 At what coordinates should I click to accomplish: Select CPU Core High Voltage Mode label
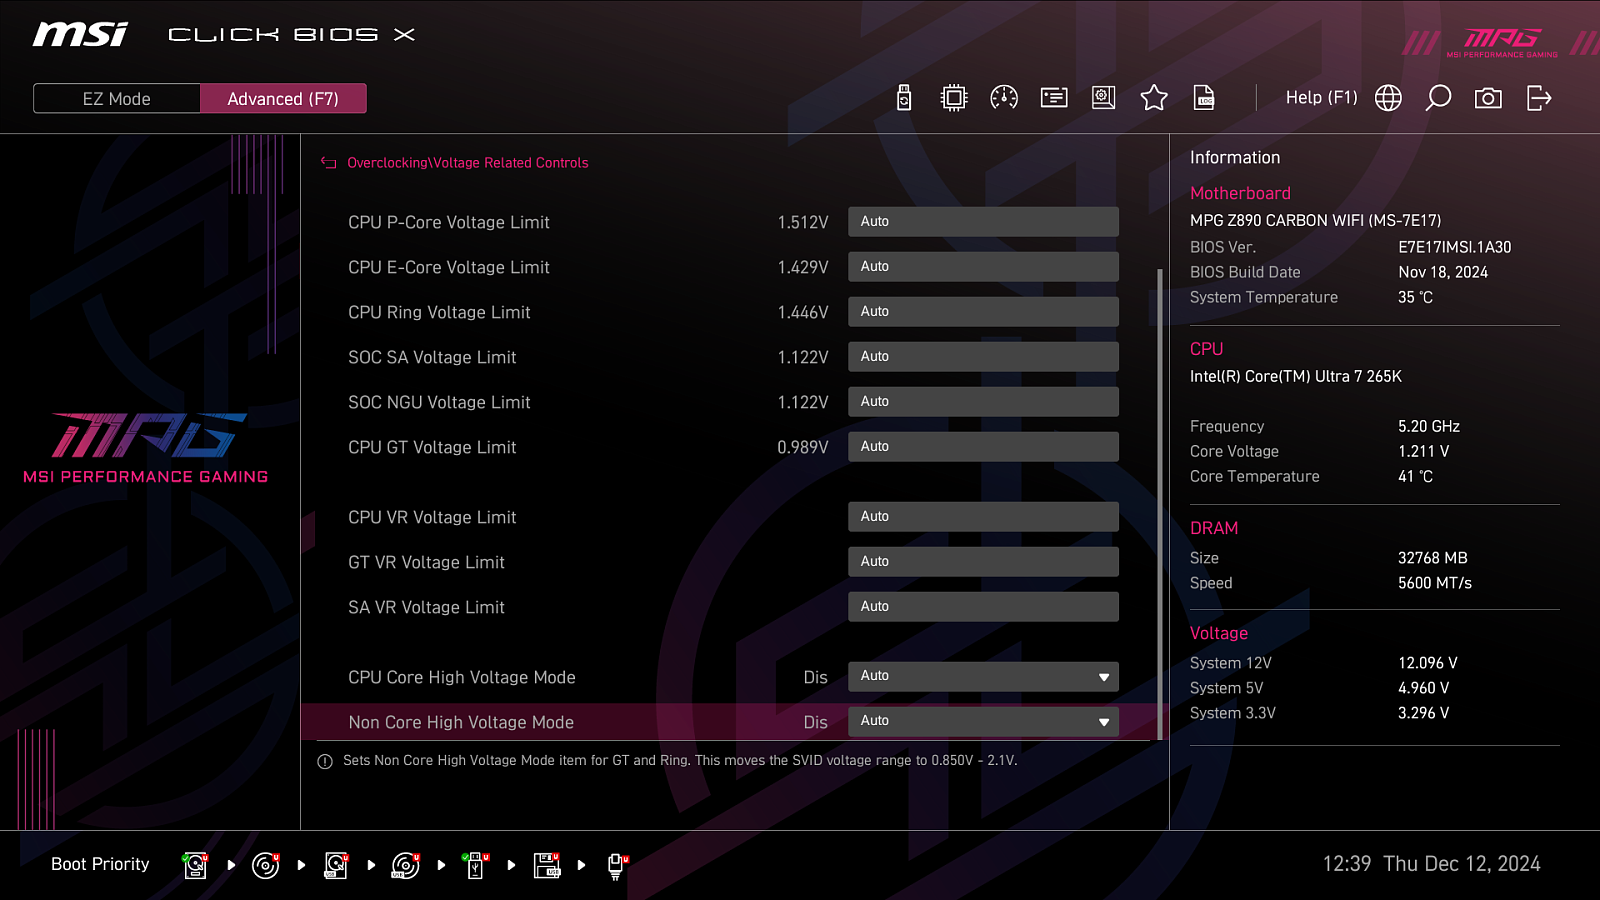(x=461, y=677)
